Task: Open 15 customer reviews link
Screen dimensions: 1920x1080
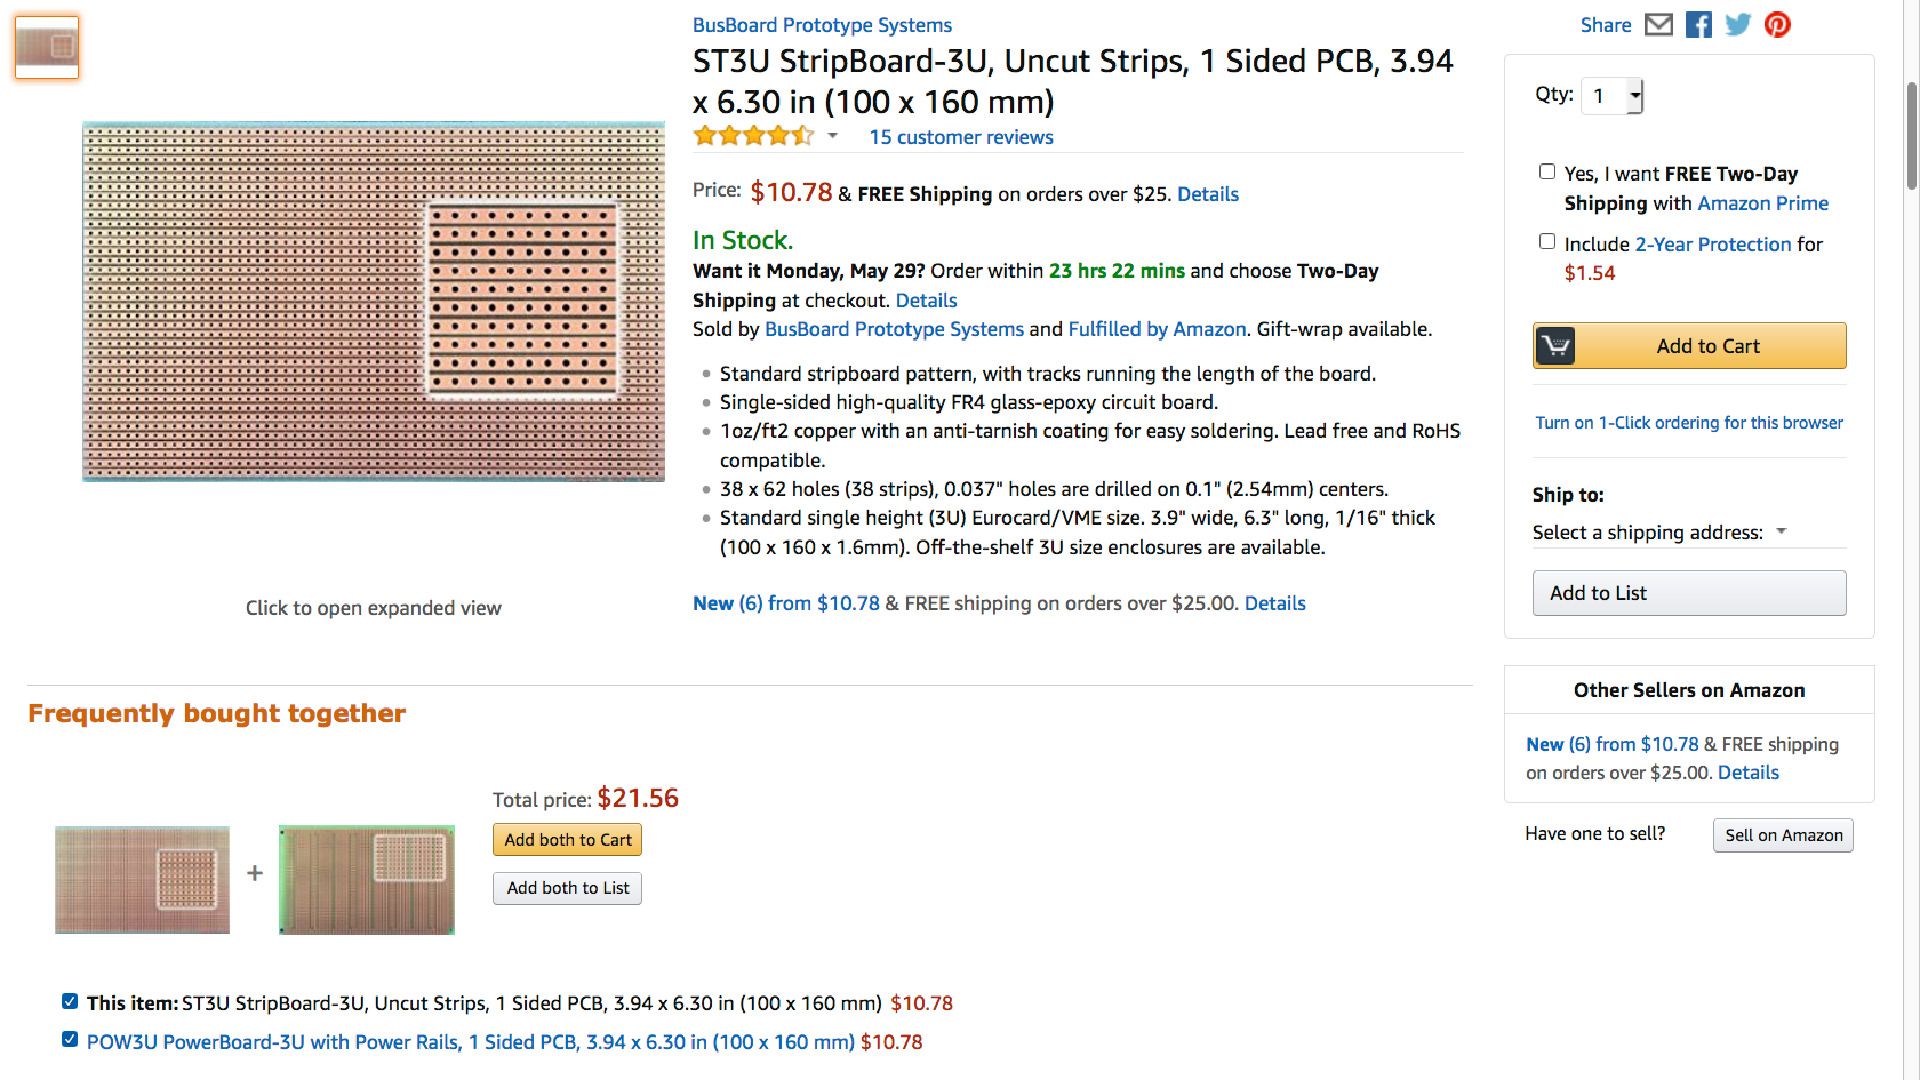Action: (x=961, y=137)
